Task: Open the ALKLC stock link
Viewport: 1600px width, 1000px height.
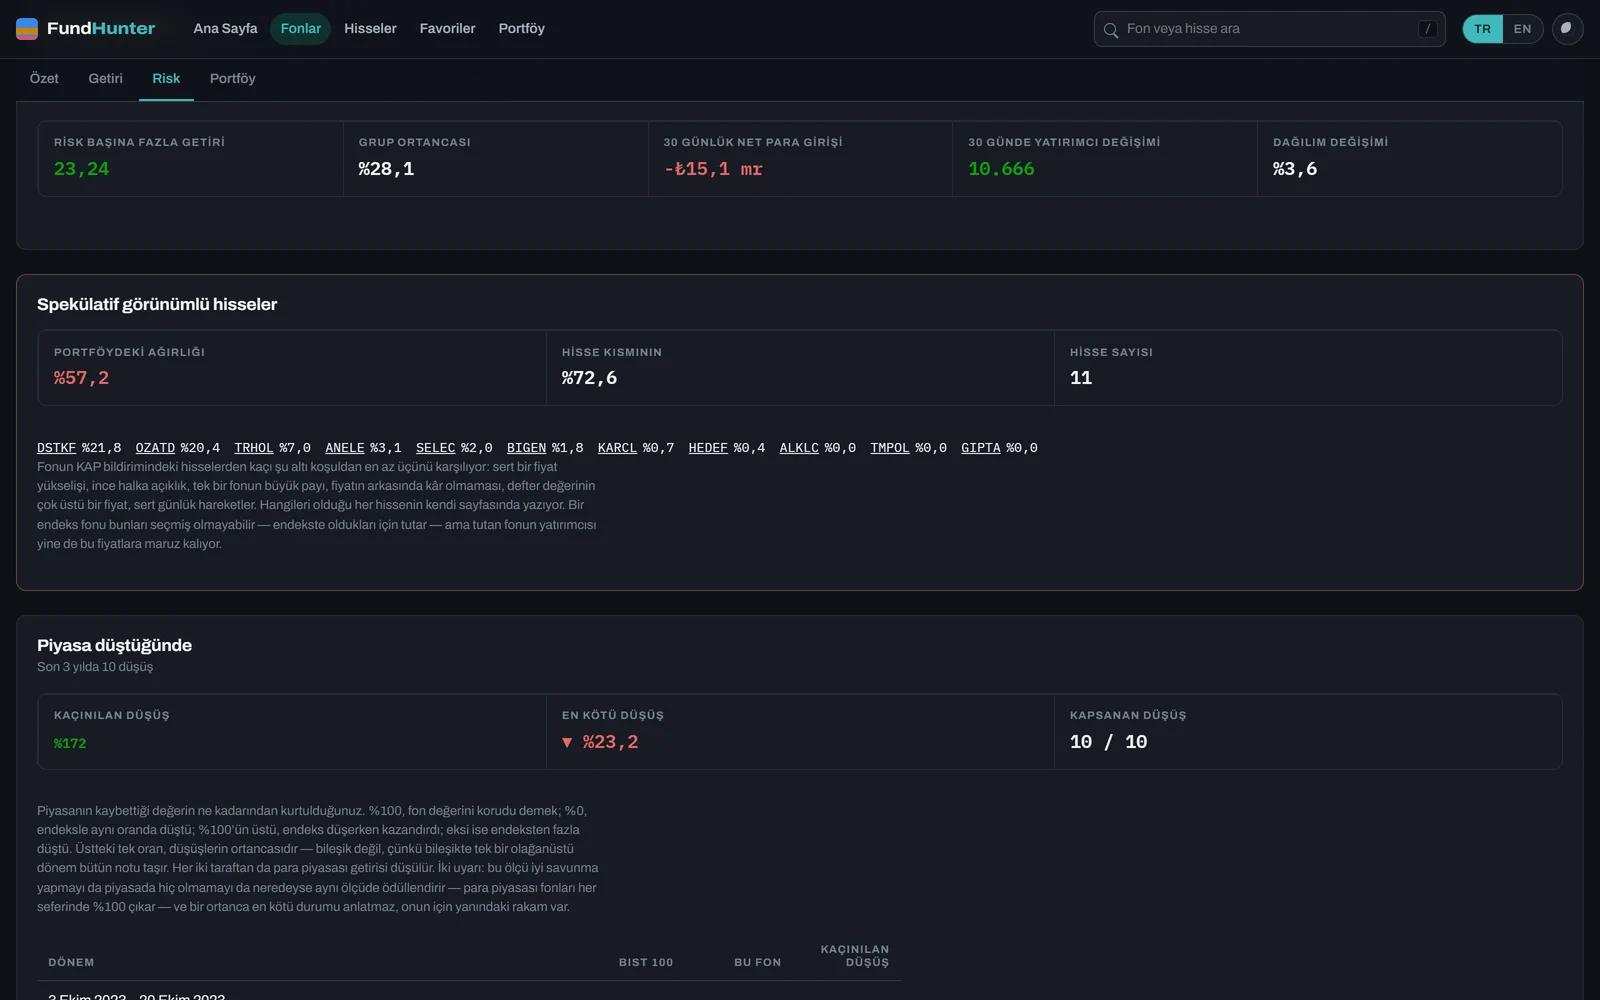Action: pyautogui.click(x=799, y=448)
